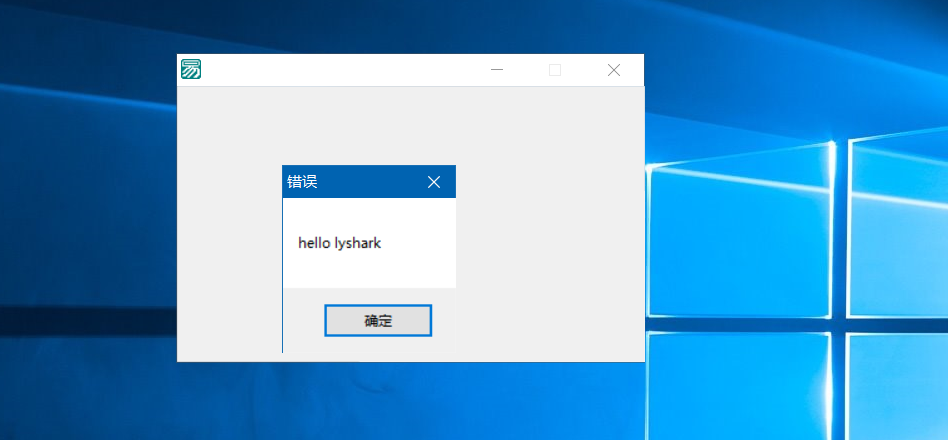Click the 确定 button in the error dialog
Image resolution: width=948 pixels, height=440 pixels.
[x=378, y=321]
